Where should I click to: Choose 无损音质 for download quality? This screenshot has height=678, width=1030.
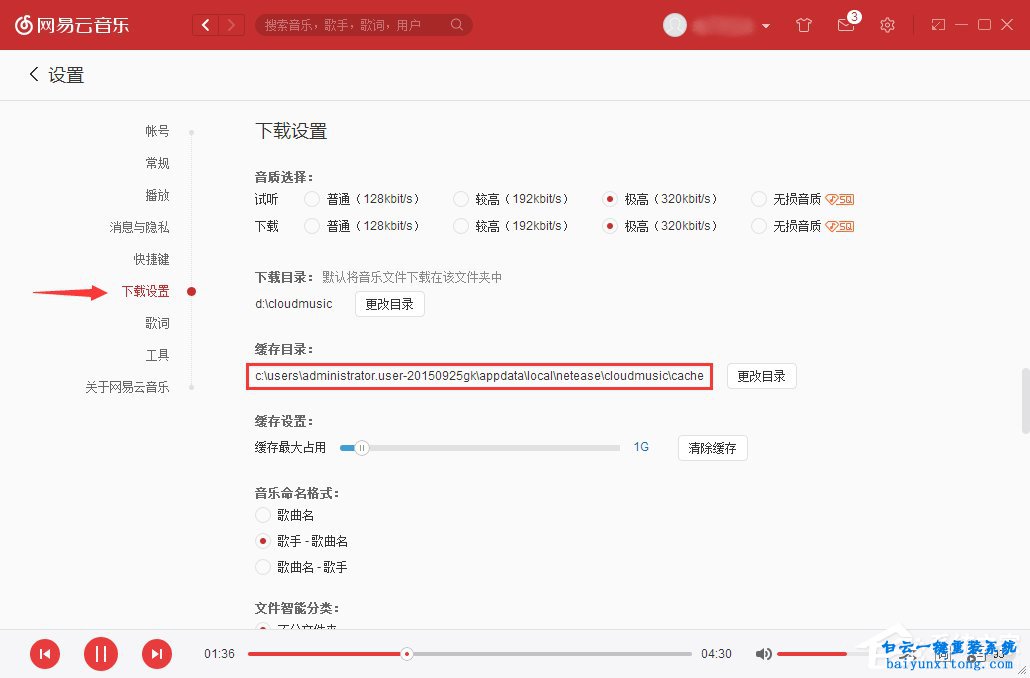(758, 226)
